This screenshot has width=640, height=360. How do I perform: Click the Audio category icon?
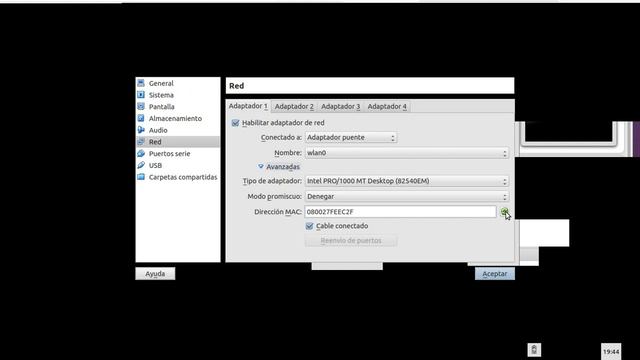click(141, 130)
